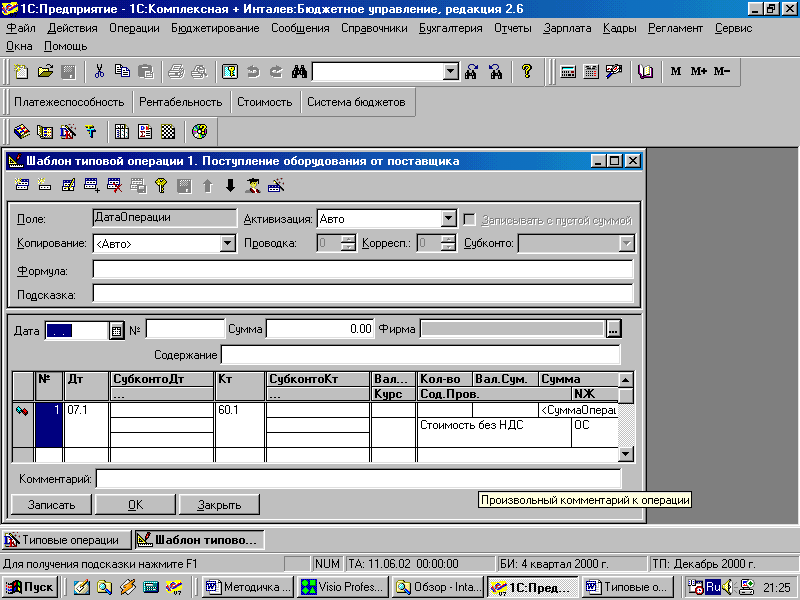This screenshot has width=800, height=600.
Task: Open the Сервис menu
Action: pos(733,28)
